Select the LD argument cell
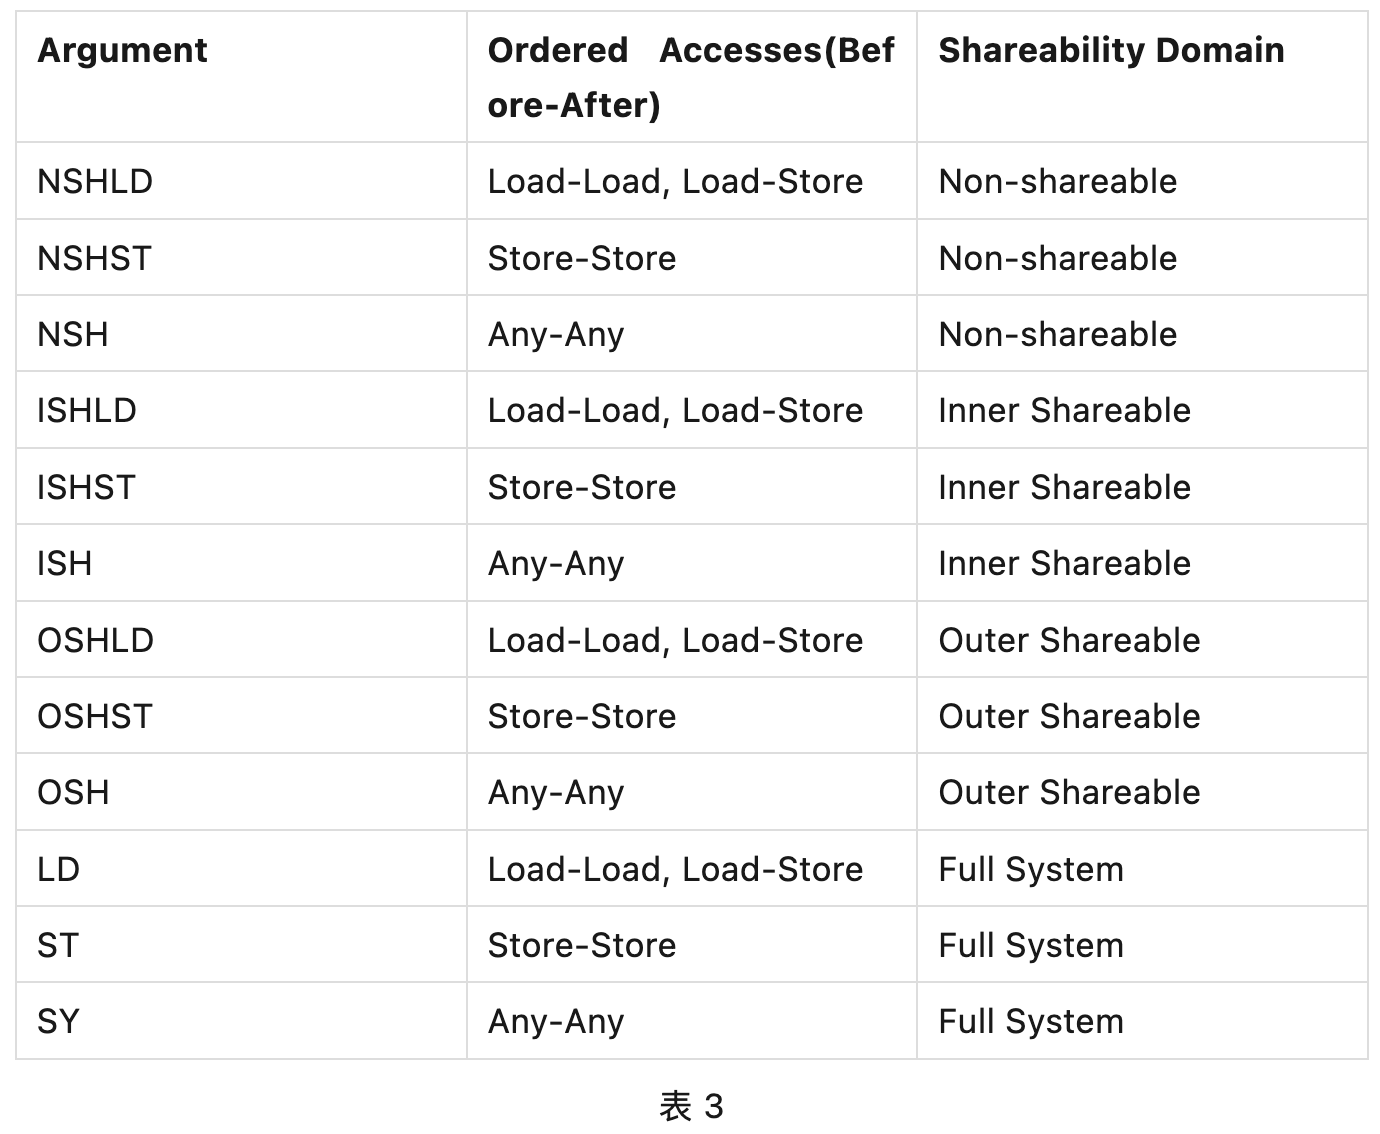1380x1134 pixels. [58, 869]
